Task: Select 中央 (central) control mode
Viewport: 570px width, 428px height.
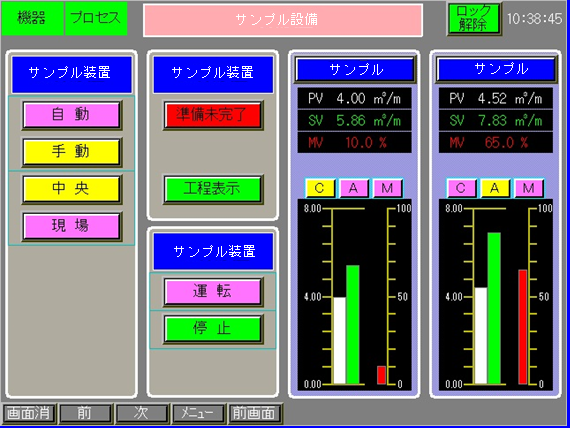Action: [72, 189]
